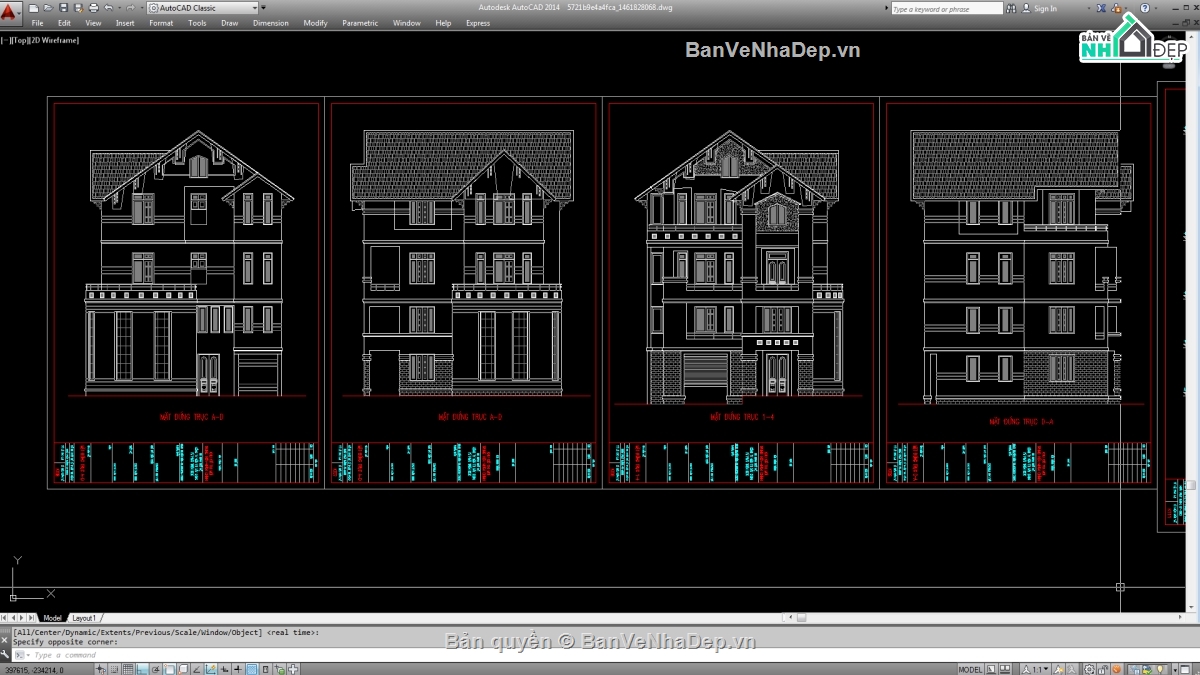The height and width of the screenshot is (675, 1200).
Task: Toggle the MODEL space button in status bar
Action: coord(970,669)
